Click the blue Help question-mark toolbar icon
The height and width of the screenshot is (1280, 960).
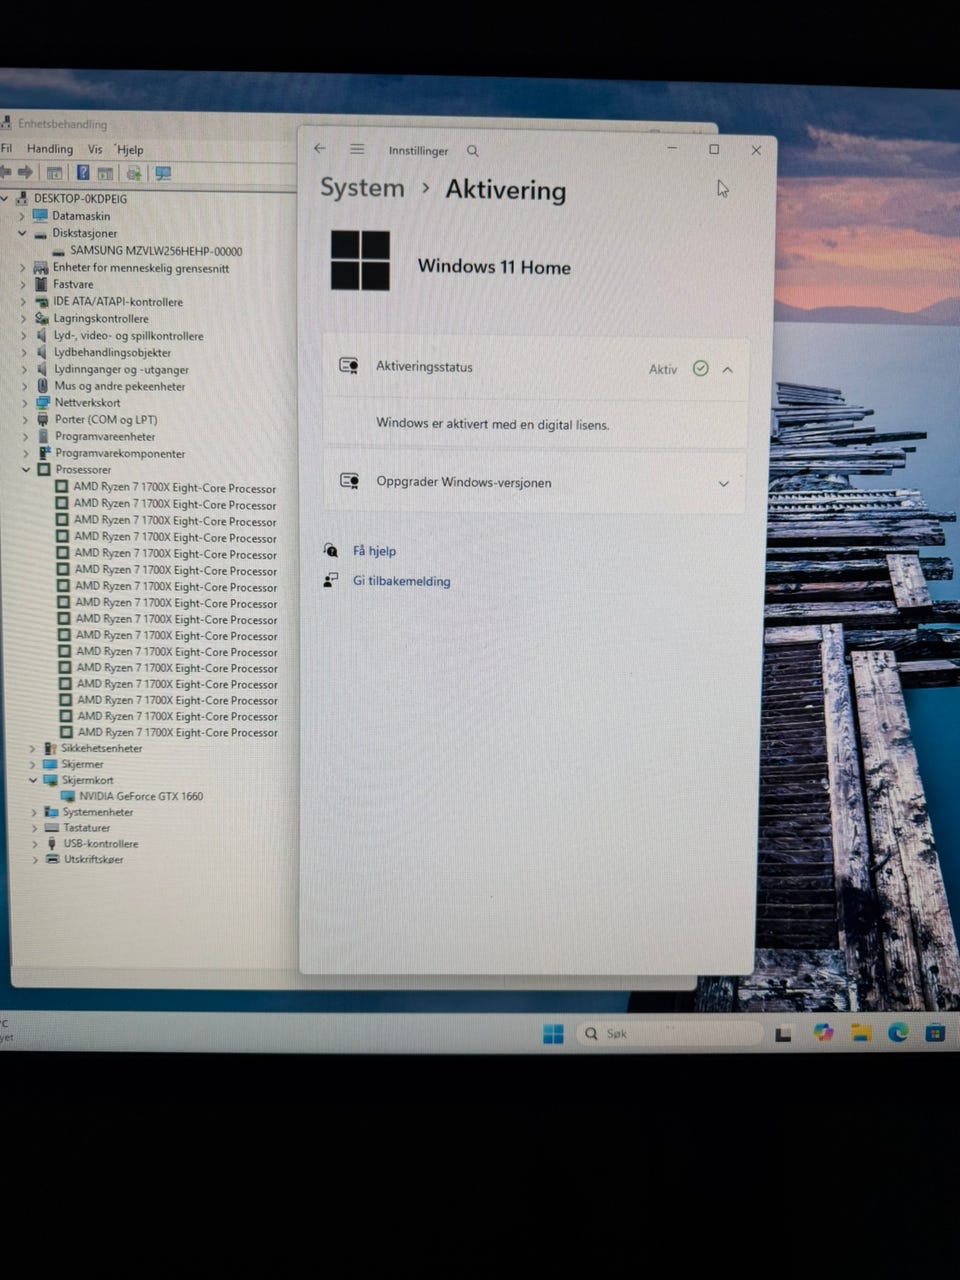pyautogui.click(x=83, y=173)
